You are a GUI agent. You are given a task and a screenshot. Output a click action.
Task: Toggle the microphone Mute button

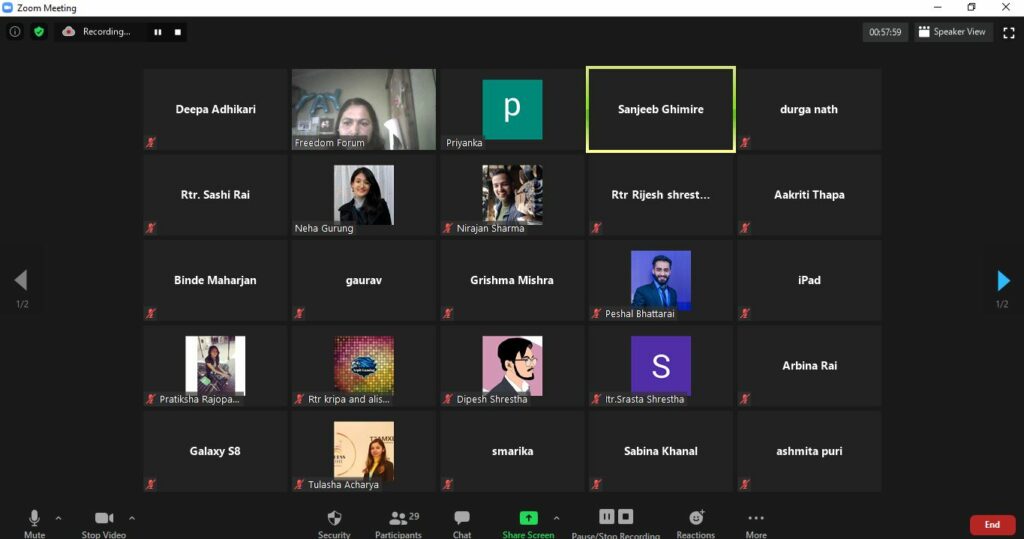(x=34, y=518)
